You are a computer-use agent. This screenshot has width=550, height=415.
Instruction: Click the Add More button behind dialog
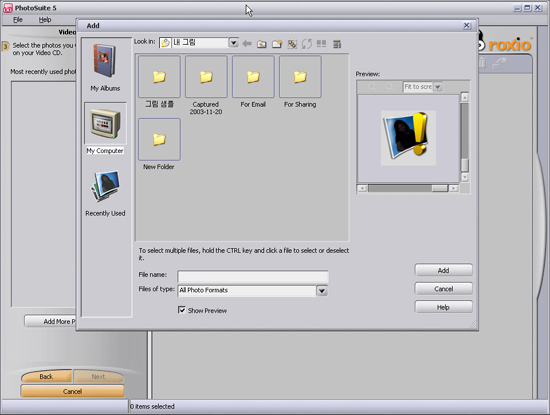click(x=50, y=321)
